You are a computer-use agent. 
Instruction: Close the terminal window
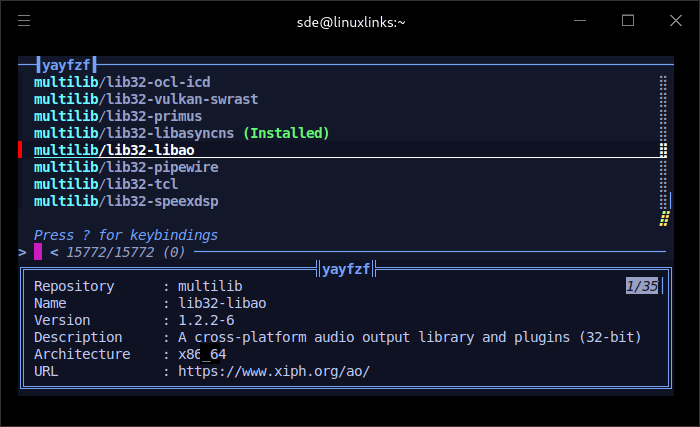pos(675,20)
